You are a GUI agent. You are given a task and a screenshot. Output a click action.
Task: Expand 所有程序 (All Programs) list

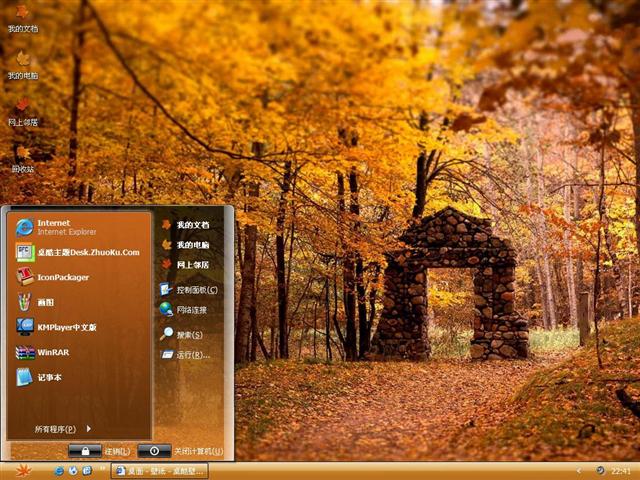click(x=63, y=429)
